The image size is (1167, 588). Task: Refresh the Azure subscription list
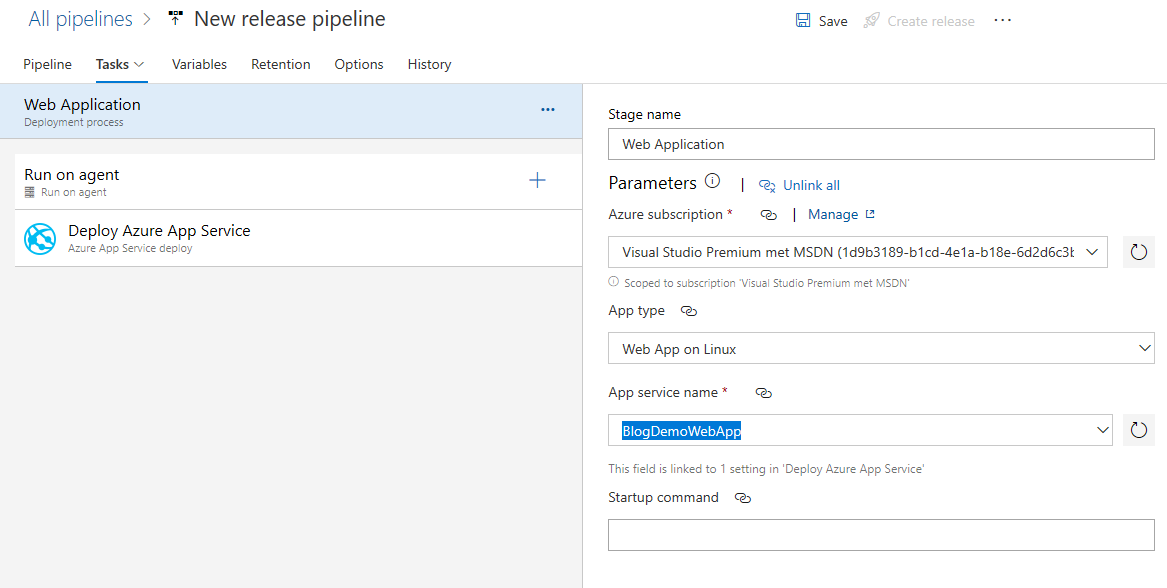pos(1138,252)
